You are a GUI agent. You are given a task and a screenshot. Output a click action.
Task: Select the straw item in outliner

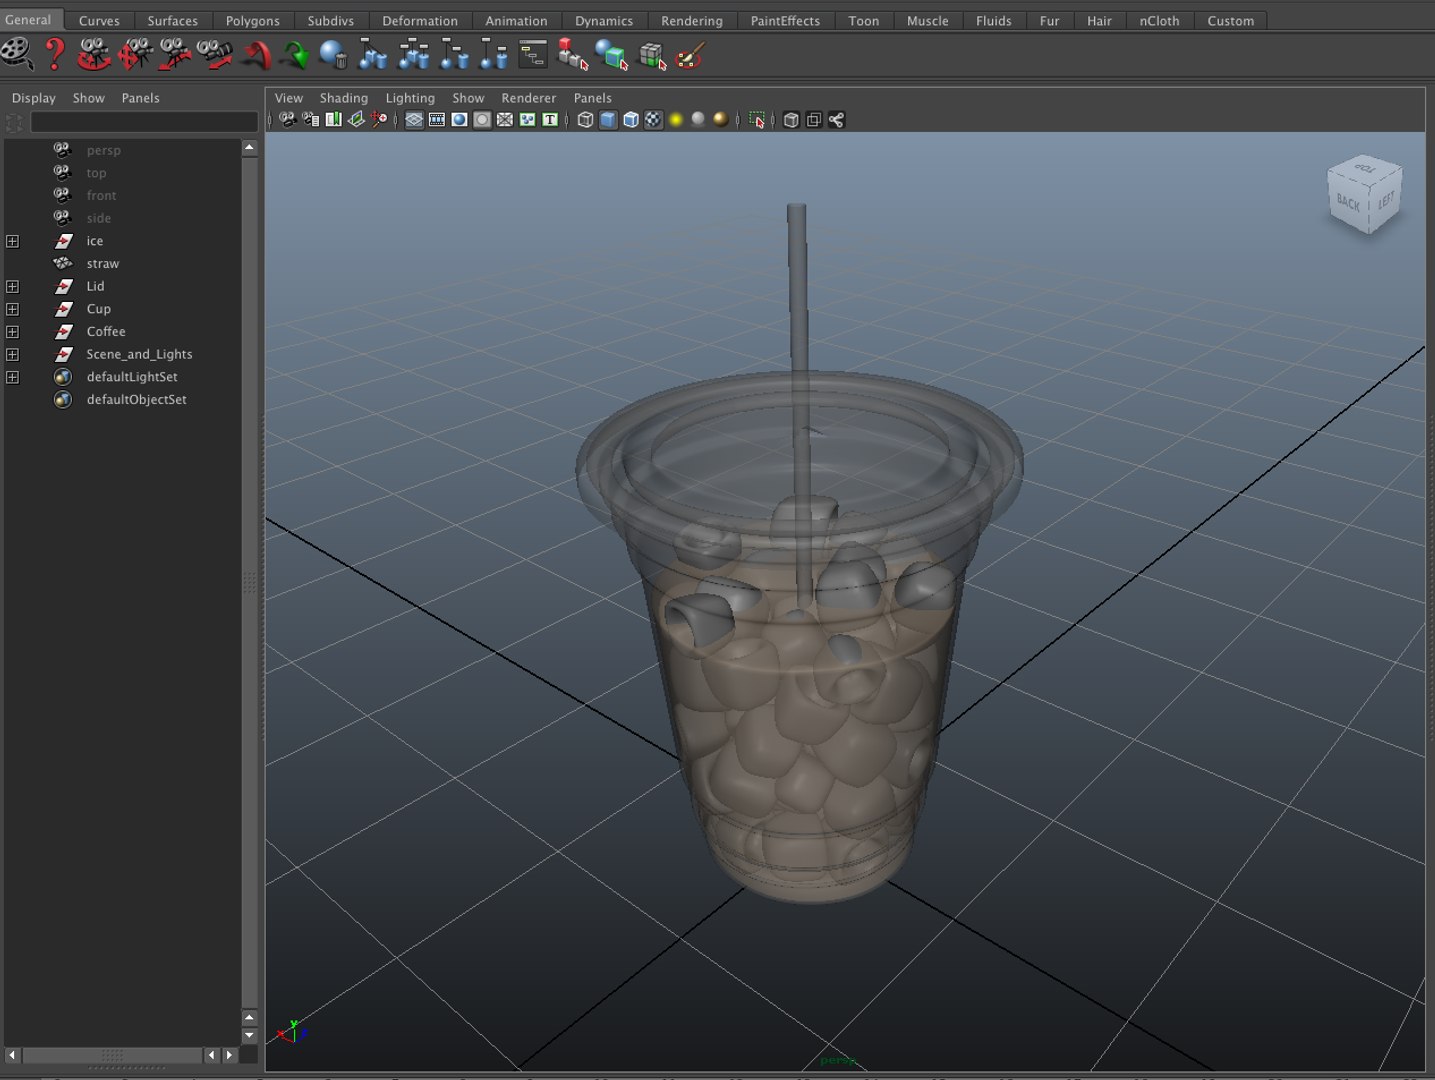click(x=102, y=264)
